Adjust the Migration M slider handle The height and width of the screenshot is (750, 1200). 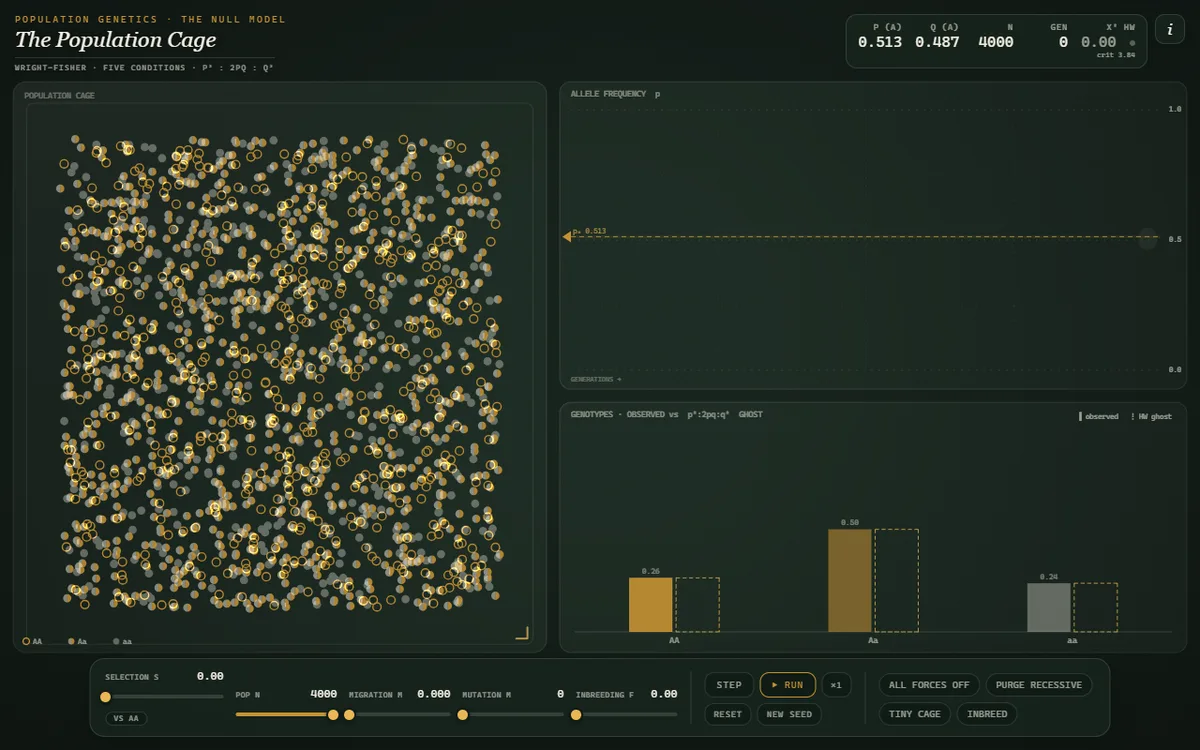349,715
